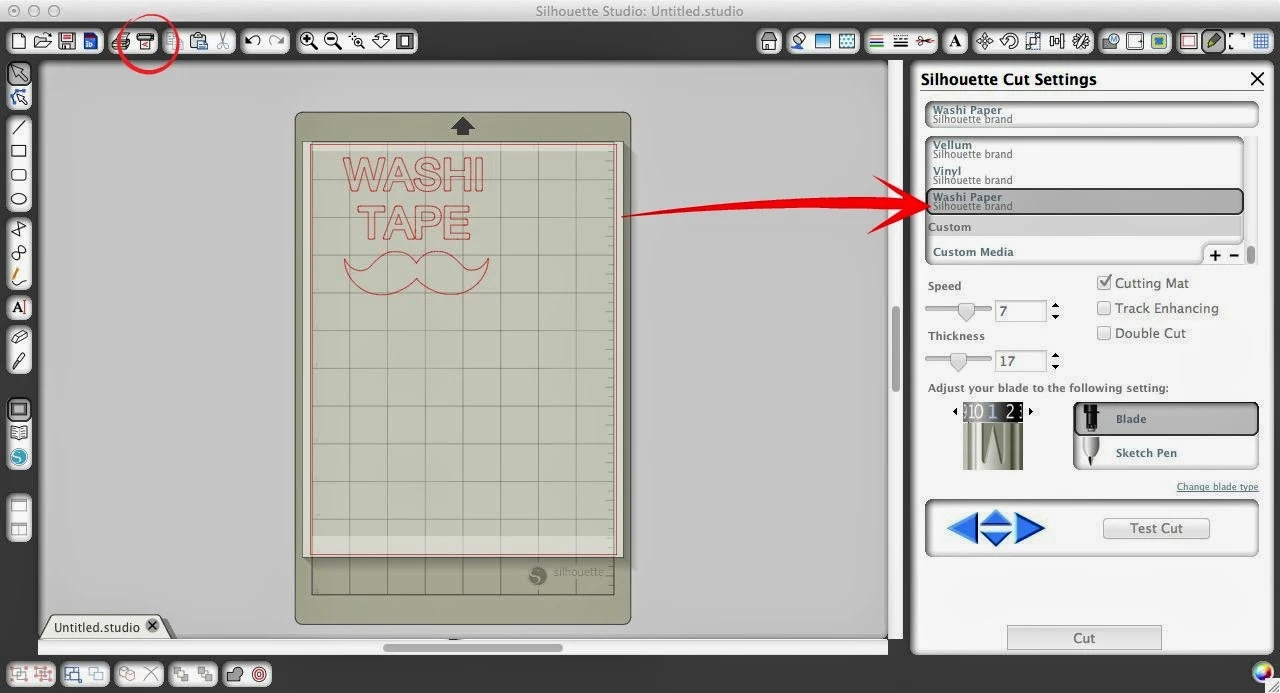
Task: Select the Text tool in left toolbar
Action: (x=19, y=307)
